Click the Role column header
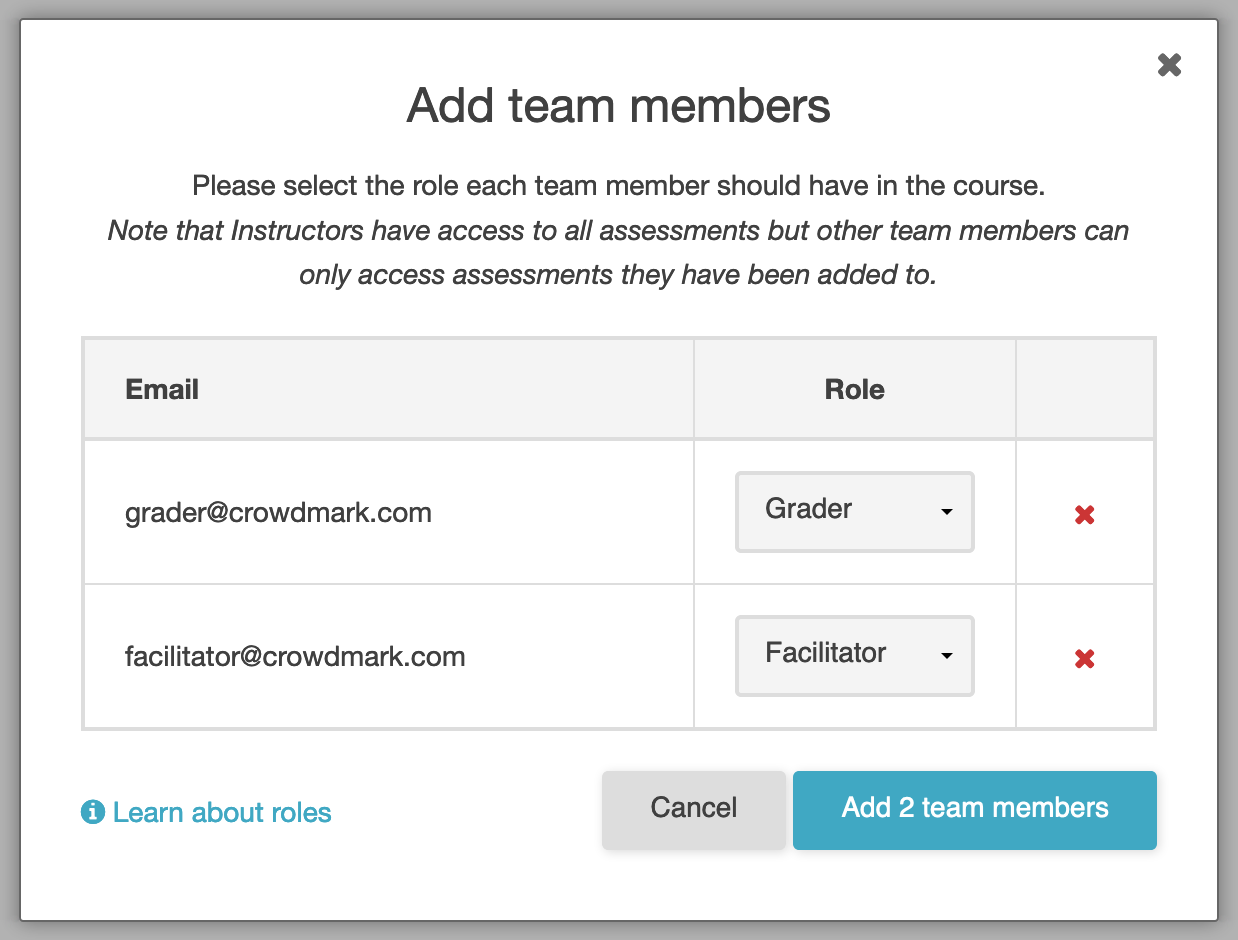 point(854,389)
